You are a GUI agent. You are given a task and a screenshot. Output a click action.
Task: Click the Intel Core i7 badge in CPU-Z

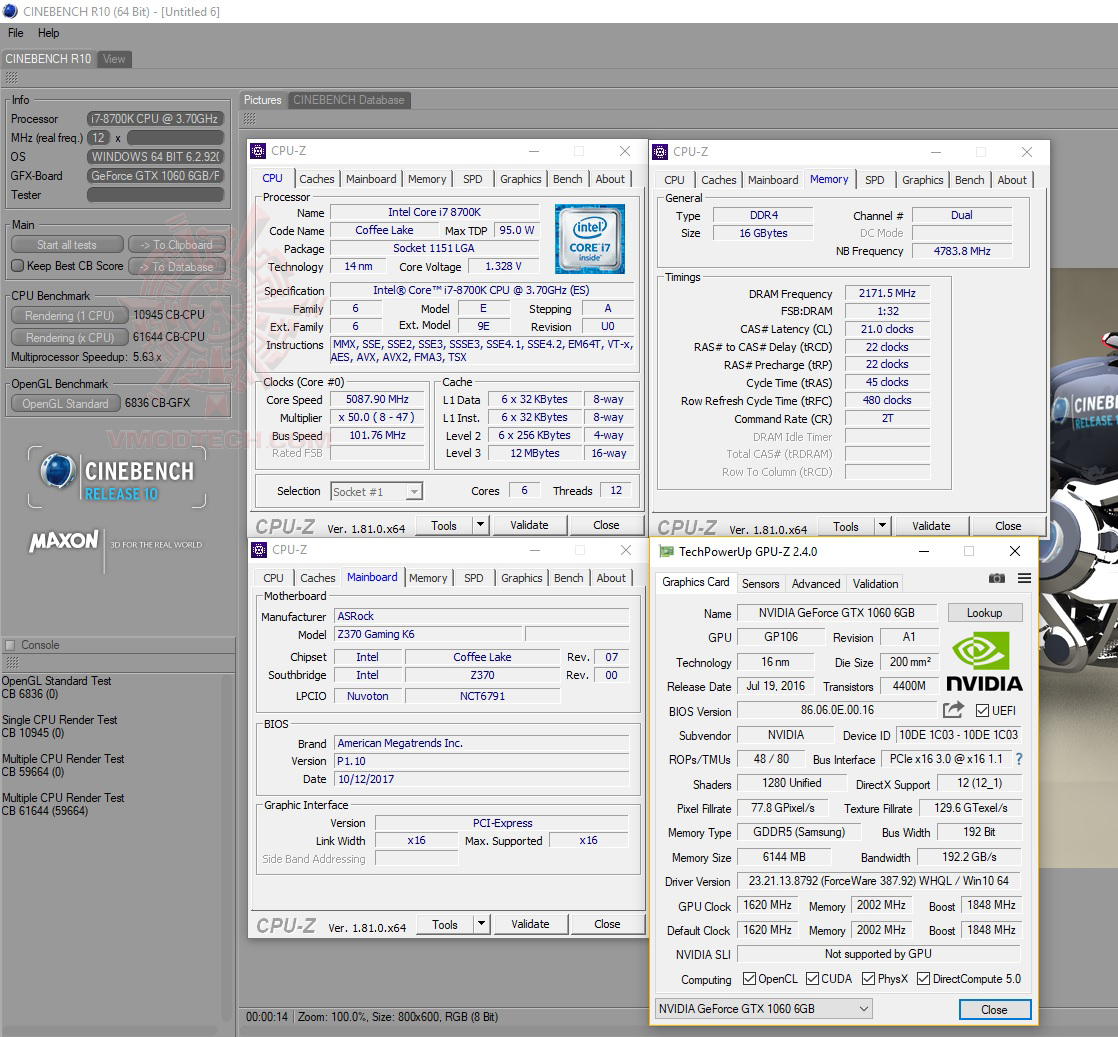point(589,238)
